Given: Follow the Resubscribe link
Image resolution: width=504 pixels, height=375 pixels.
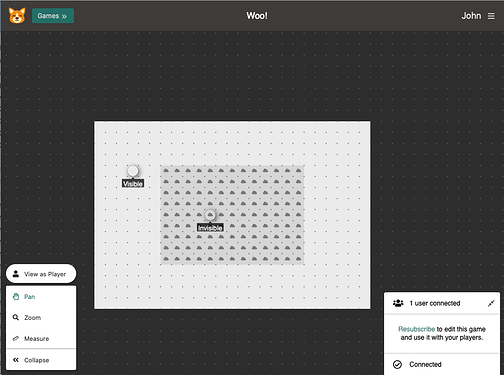Looking at the screenshot, I should (x=416, y=329).
